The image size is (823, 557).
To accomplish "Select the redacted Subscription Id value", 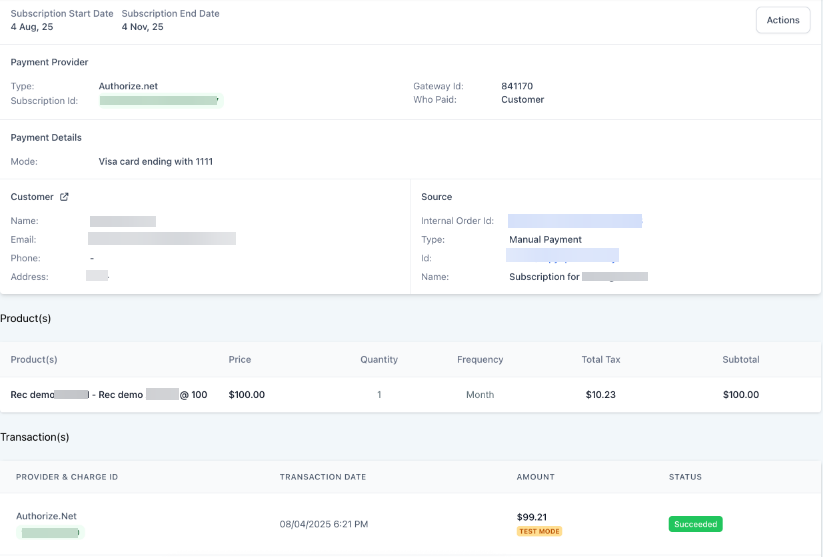I will [159, 101].
